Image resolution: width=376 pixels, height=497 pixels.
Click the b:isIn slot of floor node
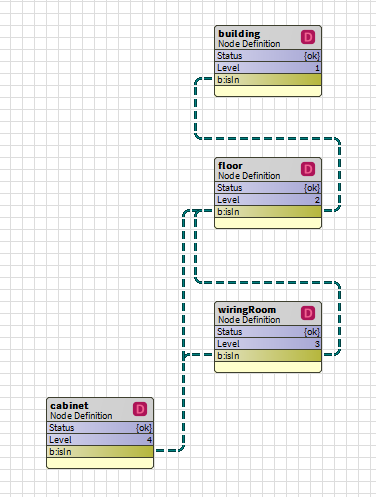pos(268,212)
